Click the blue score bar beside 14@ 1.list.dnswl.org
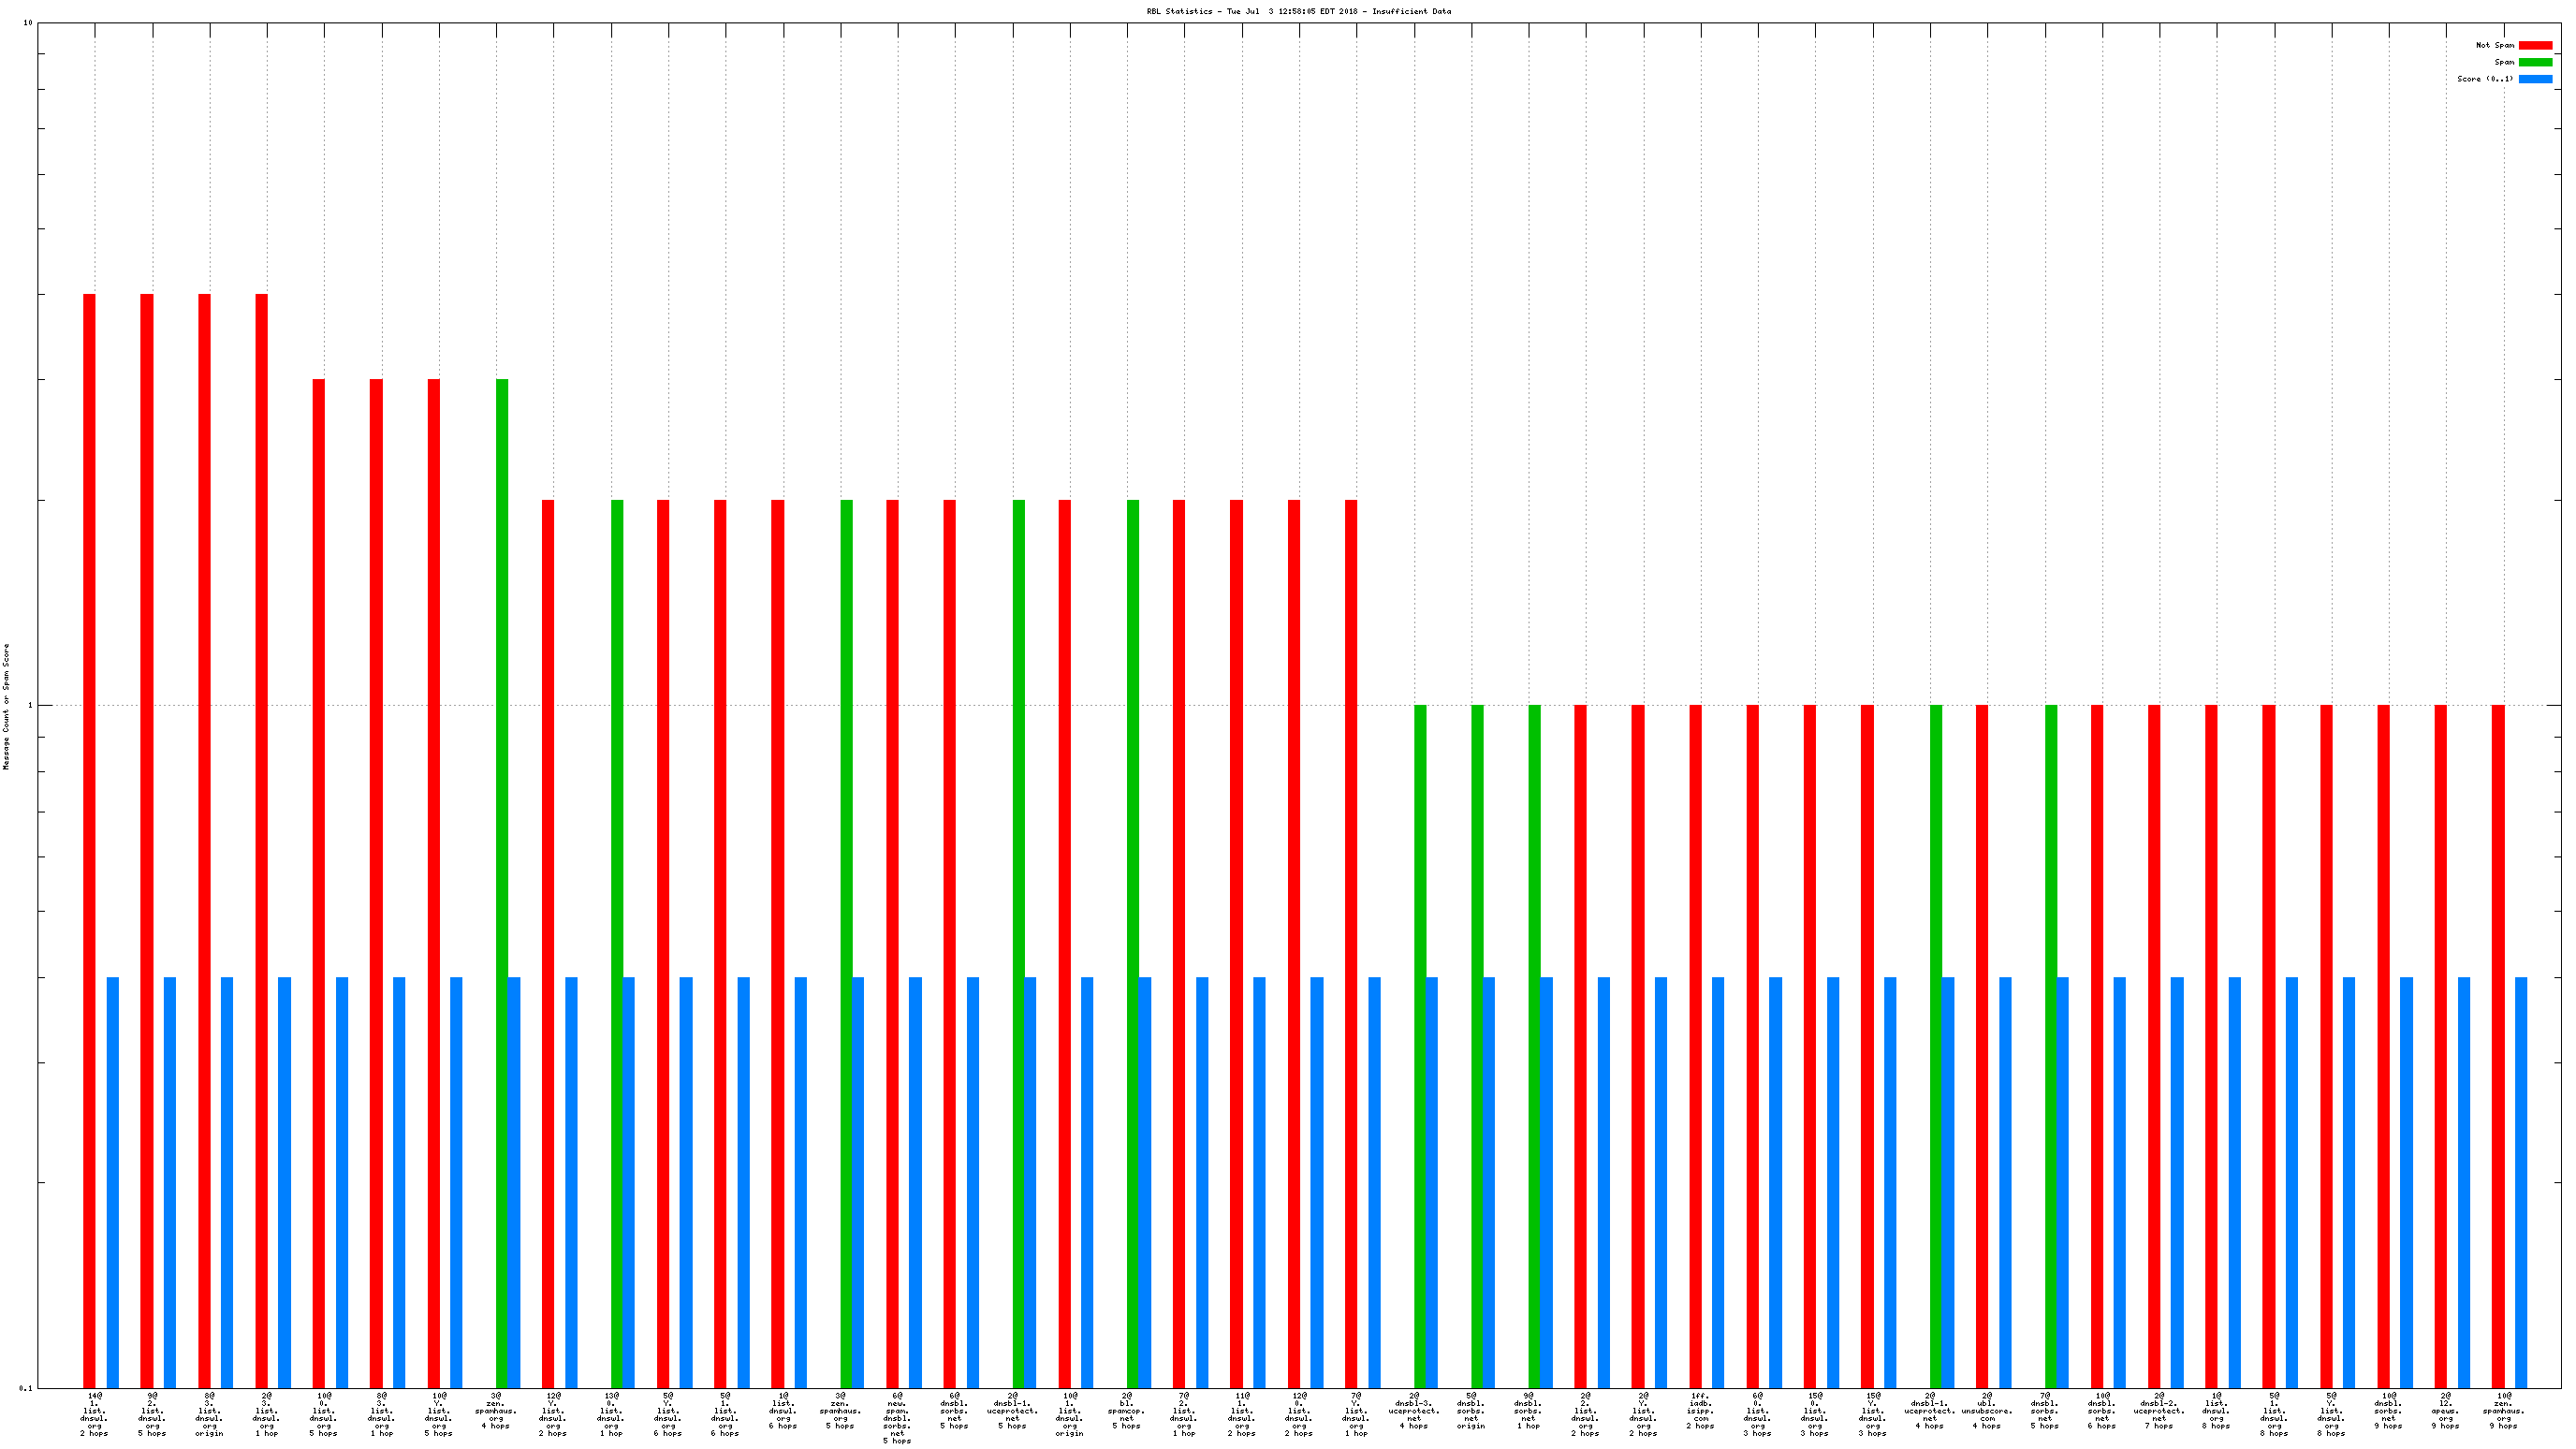The width and height of the screenshot is (2576, 1449). [113, 1182]
